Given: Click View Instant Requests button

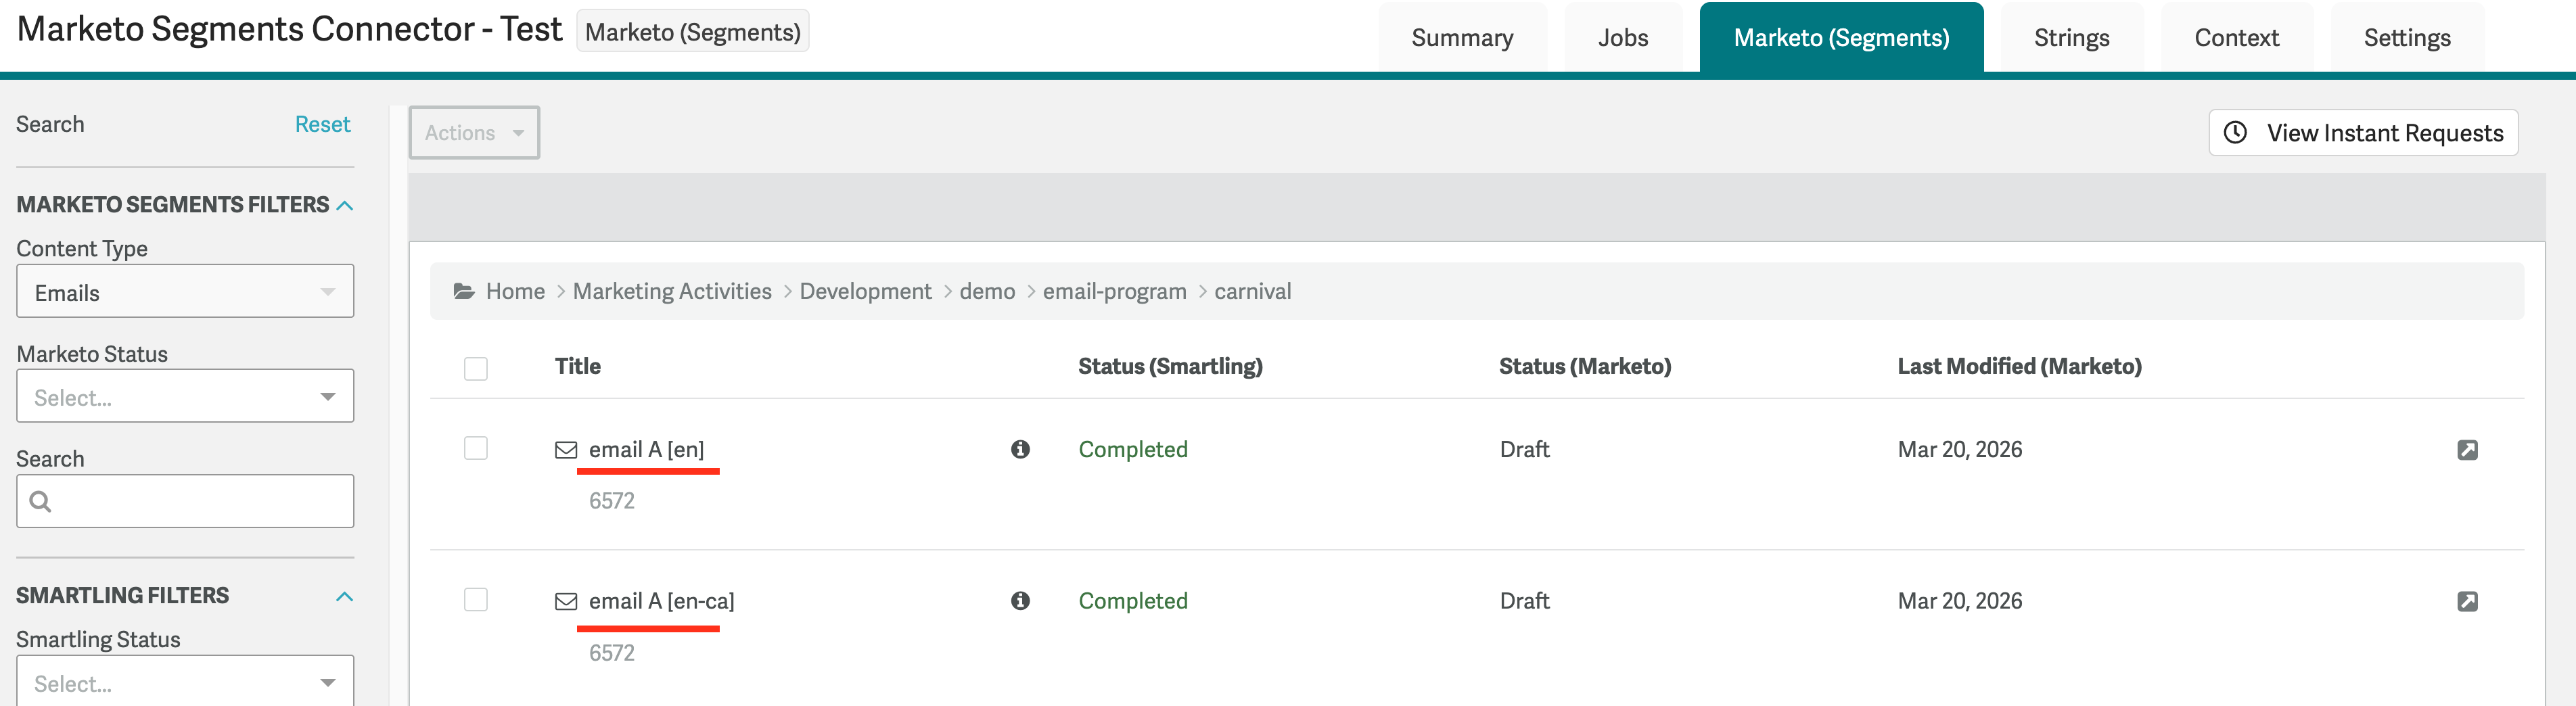Looking at the screenshot, I should (x=2363, y=132).
